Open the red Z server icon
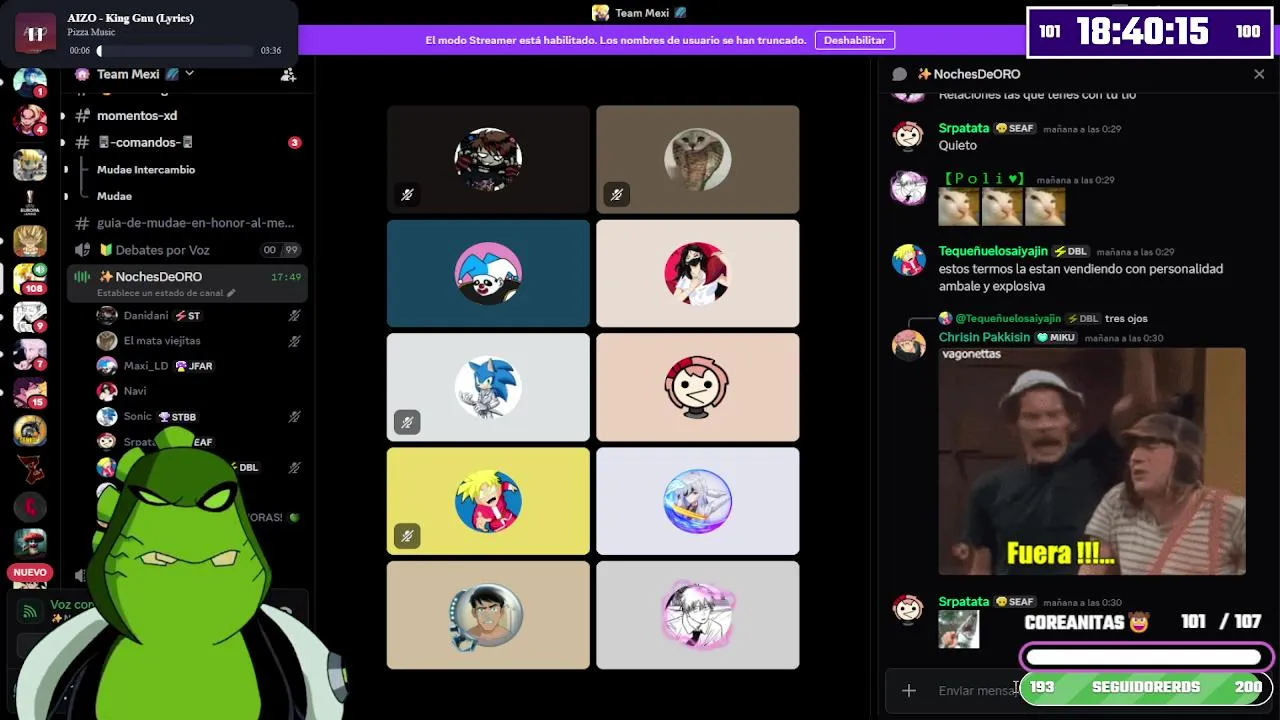This screenshot has width=1280, height=720. coord(29,468)
